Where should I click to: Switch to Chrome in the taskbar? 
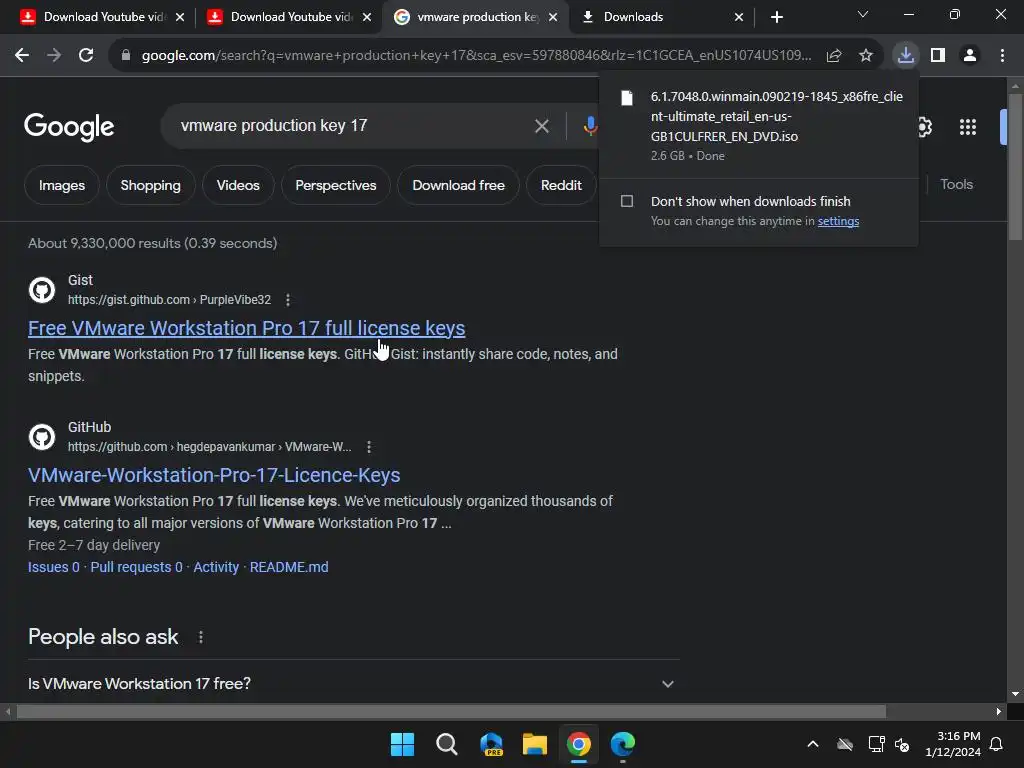click(x=579, y=744)
